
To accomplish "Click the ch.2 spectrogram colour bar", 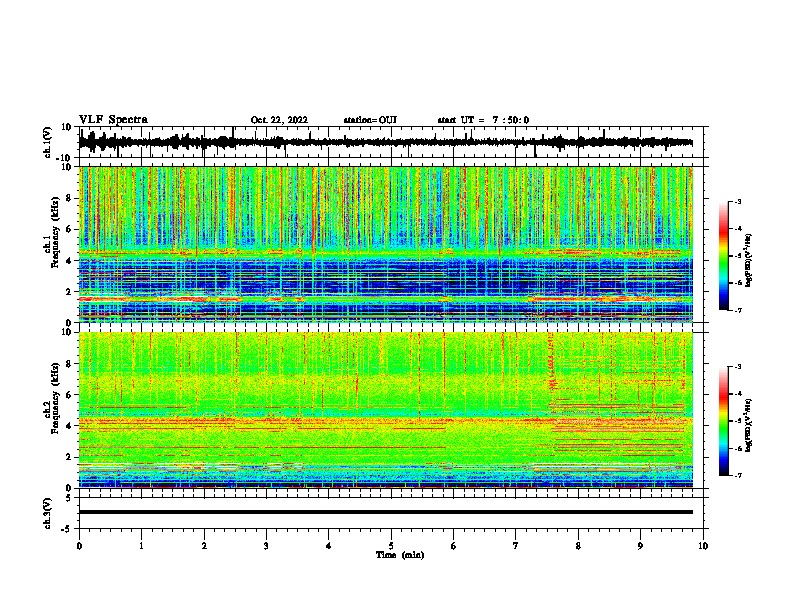I will 724,421.
